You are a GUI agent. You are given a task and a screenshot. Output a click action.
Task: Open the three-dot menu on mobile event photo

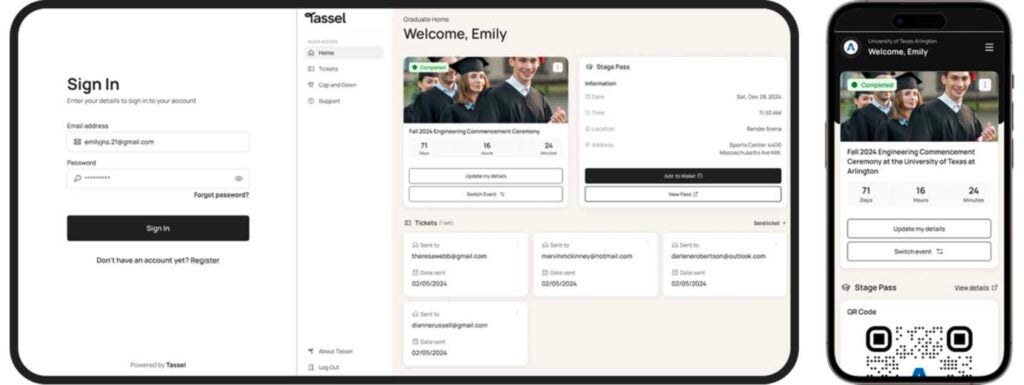[985, 85]
